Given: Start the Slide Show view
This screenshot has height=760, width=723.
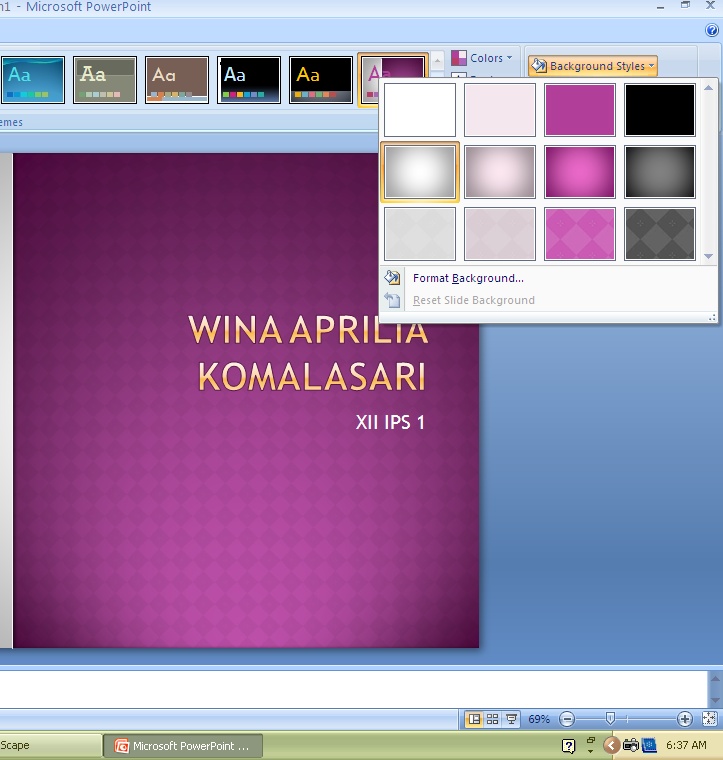Looking at the screenshot, I should 511,719.
